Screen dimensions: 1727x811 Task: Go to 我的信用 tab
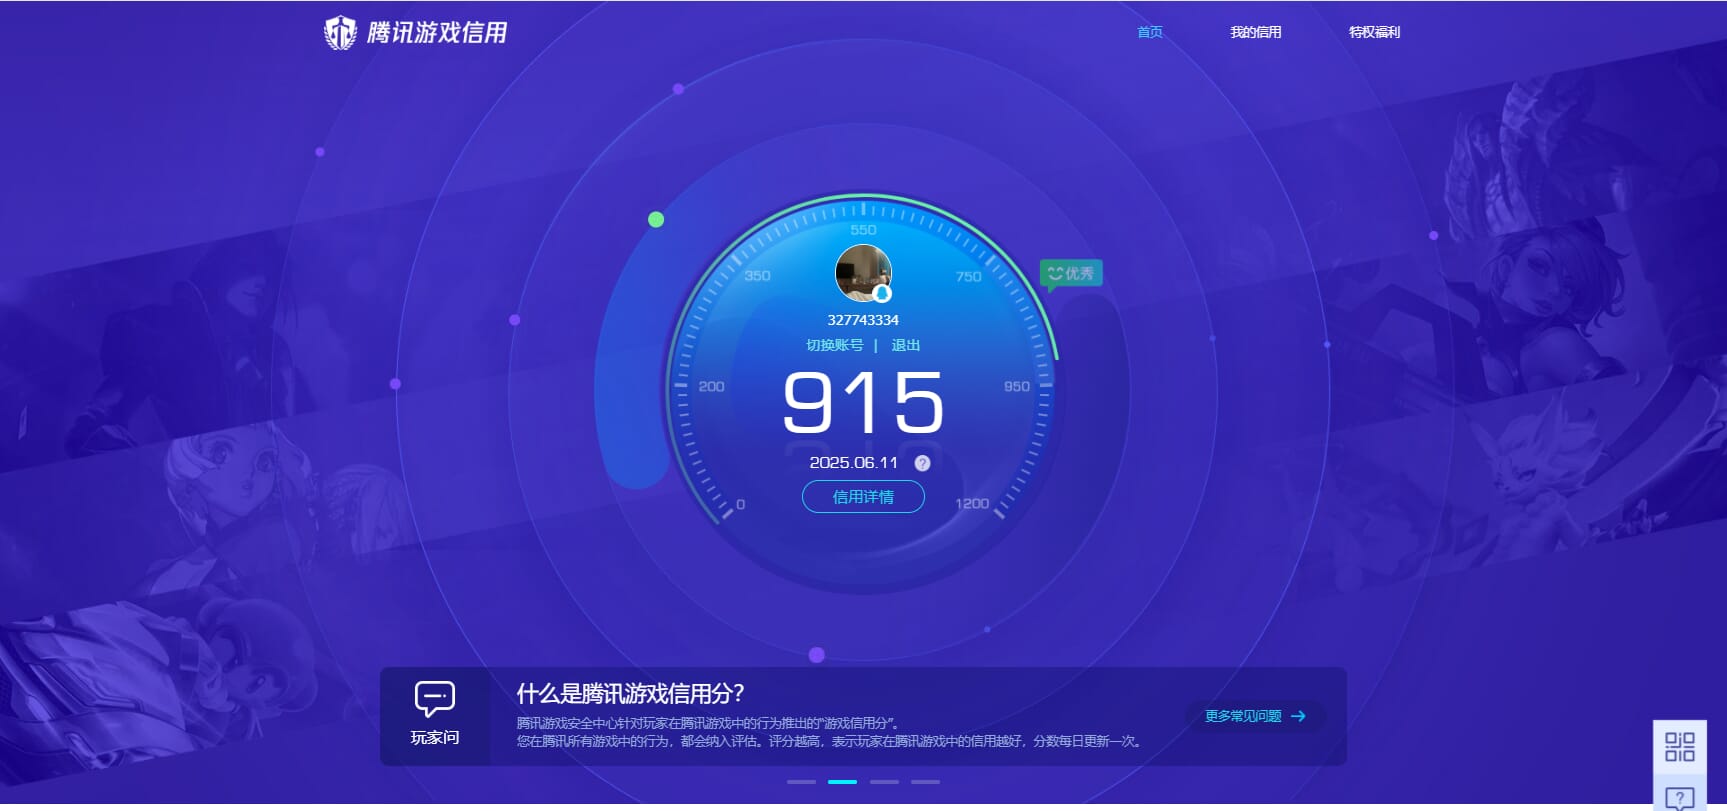click(x=1256, y=32)
